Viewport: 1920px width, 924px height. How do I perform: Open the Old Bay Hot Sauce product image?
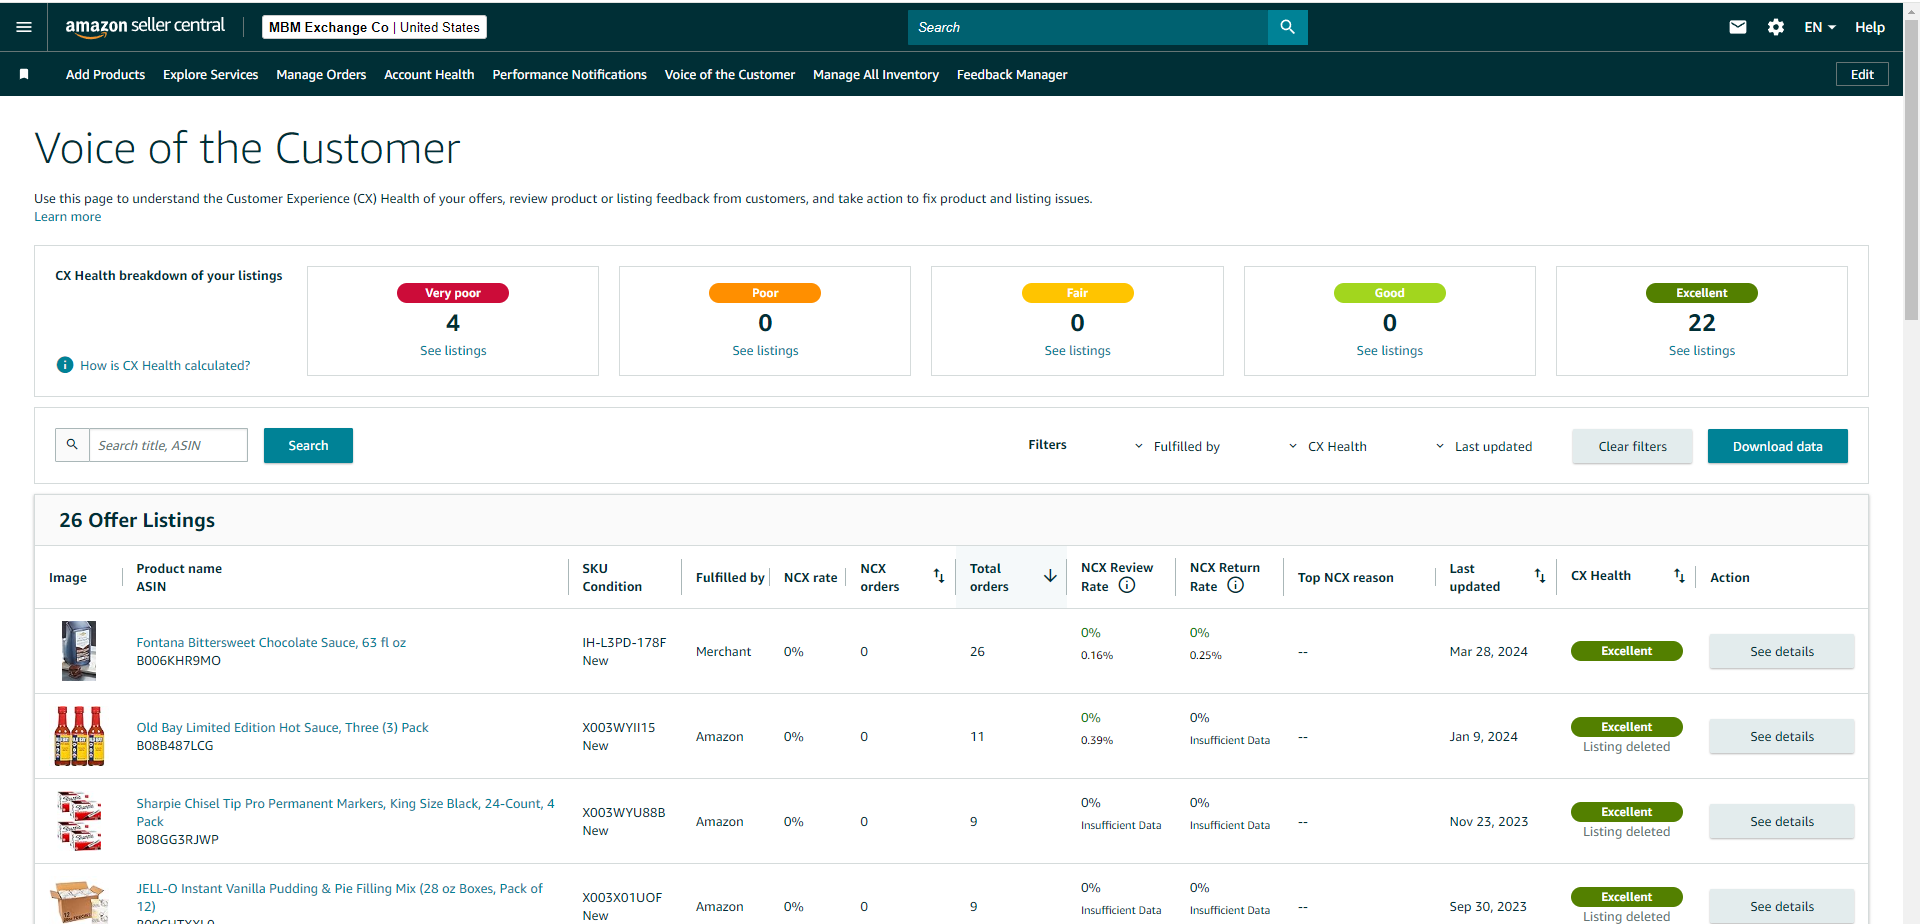coord(79,736)
